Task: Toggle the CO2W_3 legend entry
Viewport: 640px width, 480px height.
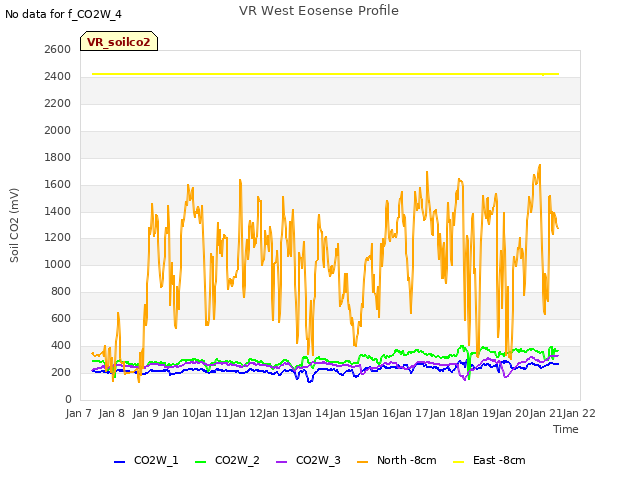Action: pos(308,460)
